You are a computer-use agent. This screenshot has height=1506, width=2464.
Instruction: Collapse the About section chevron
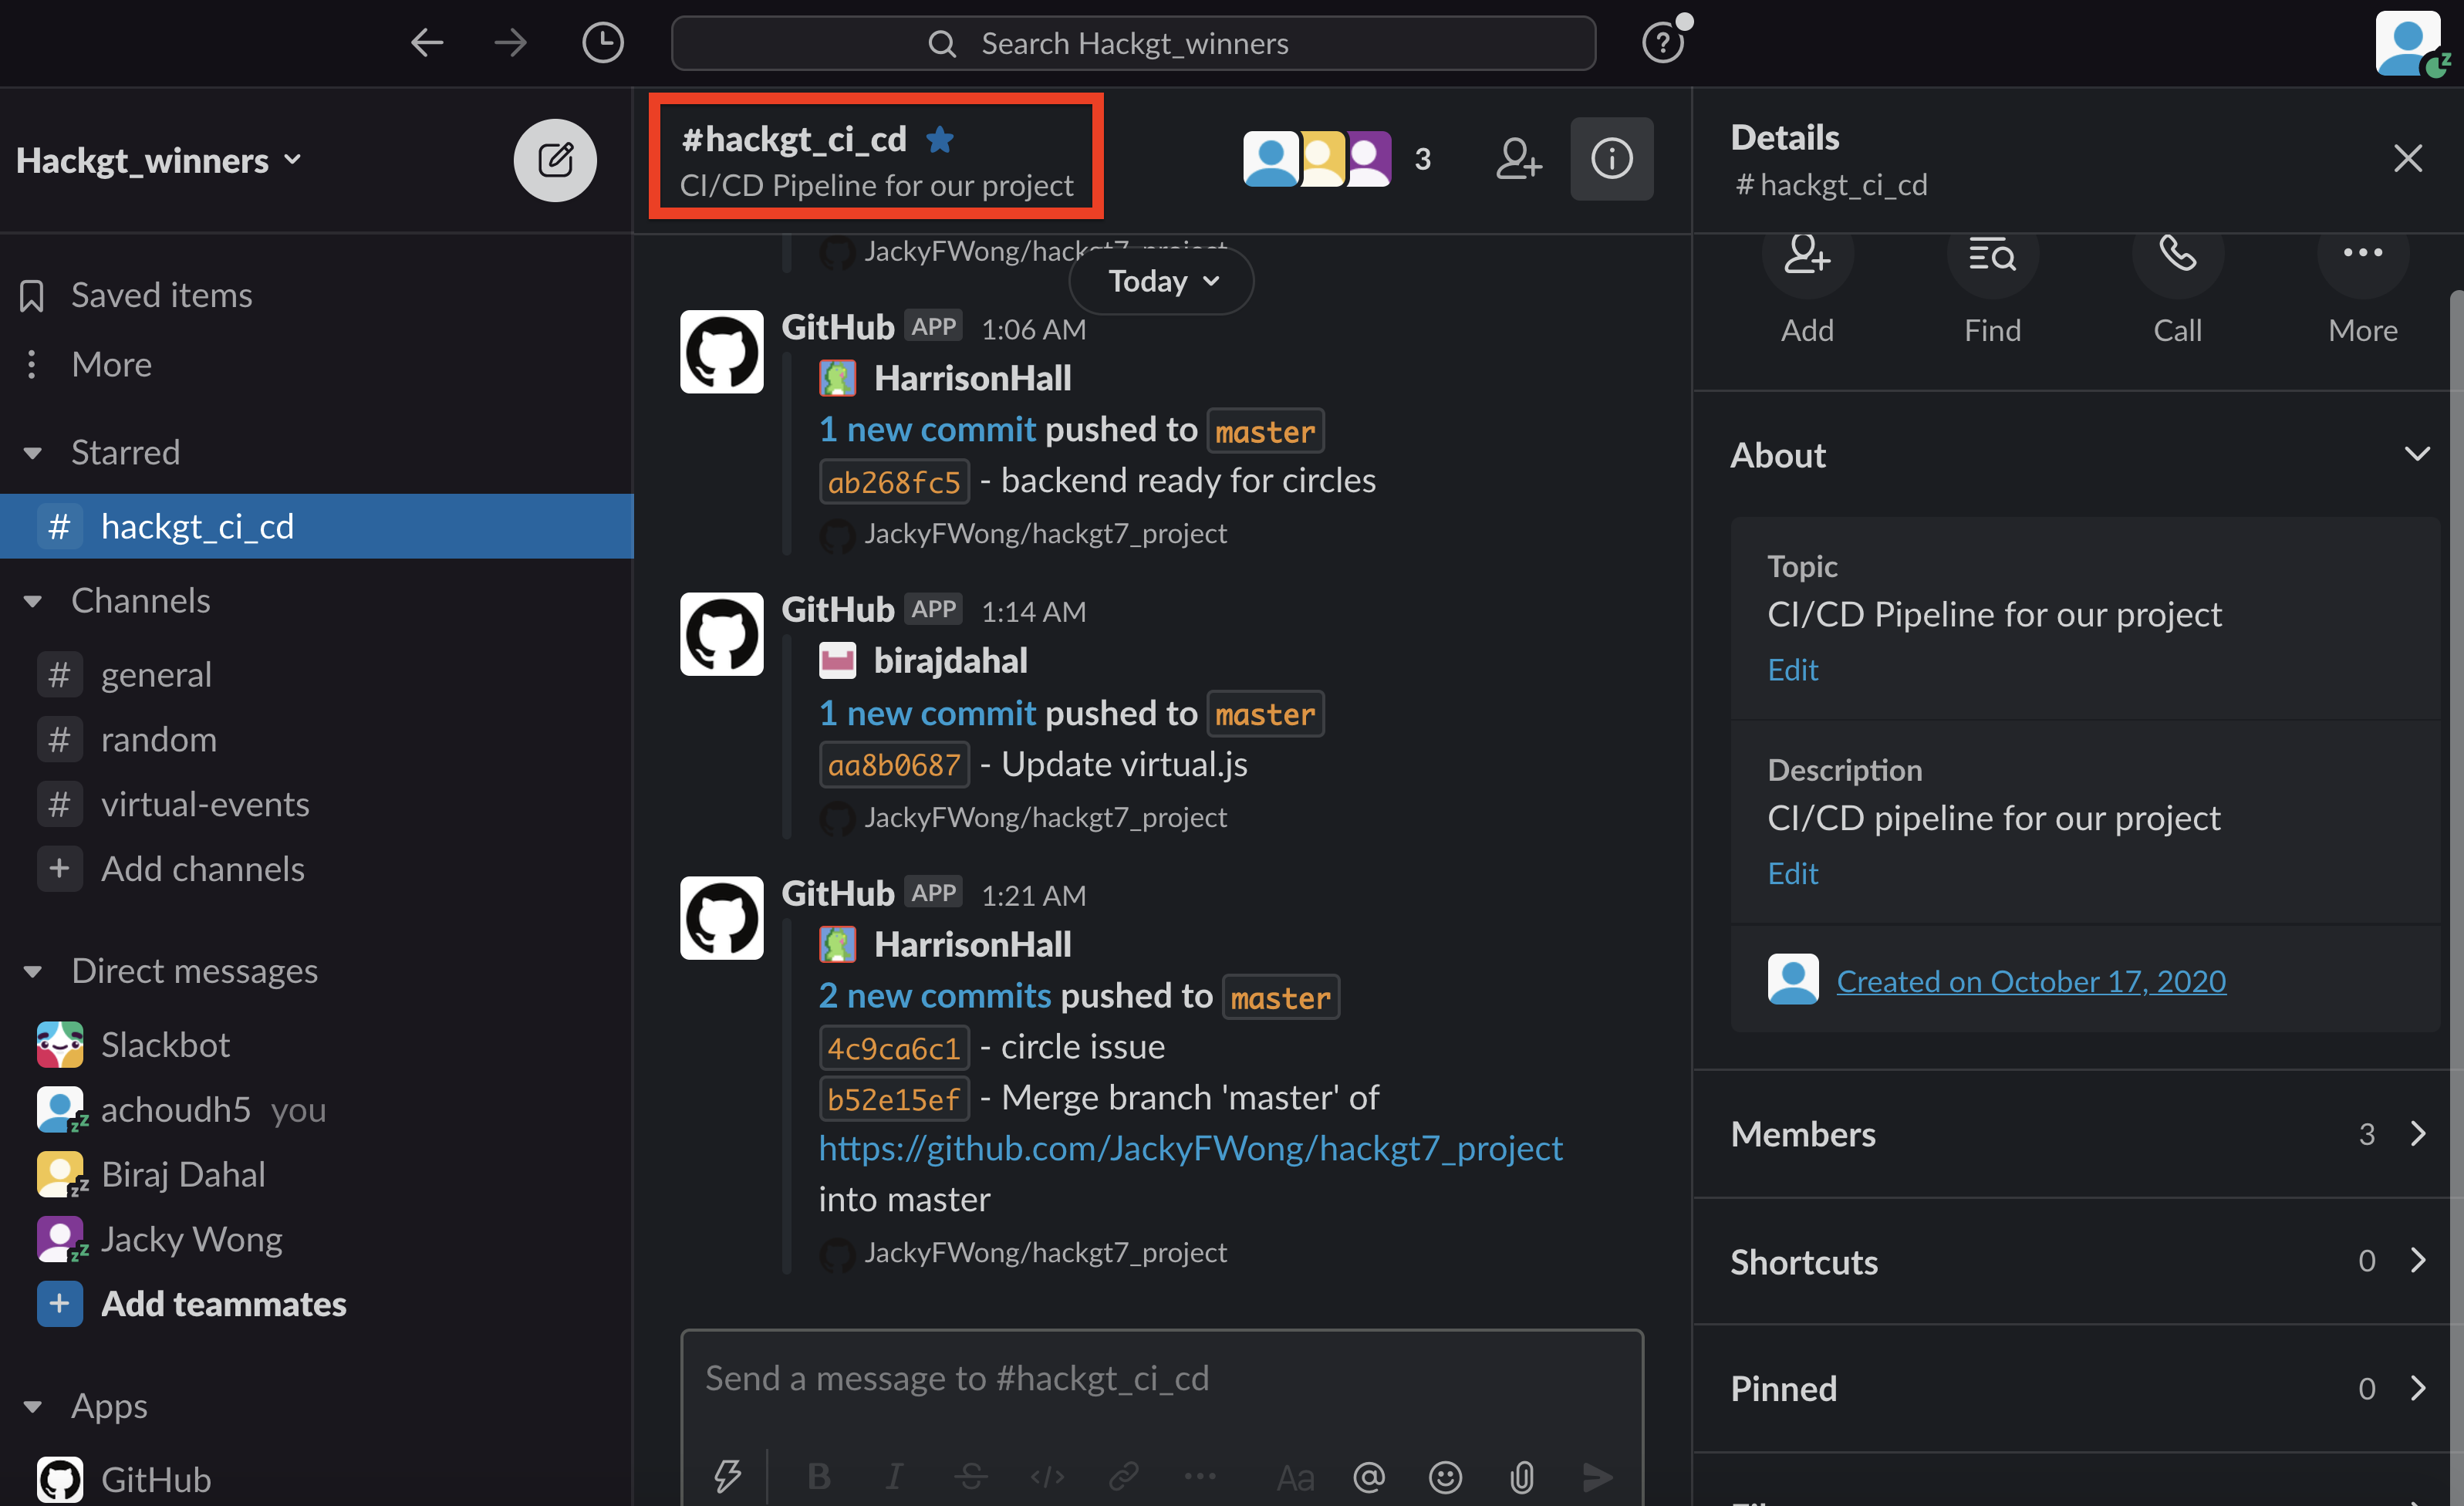(2416, 455)
